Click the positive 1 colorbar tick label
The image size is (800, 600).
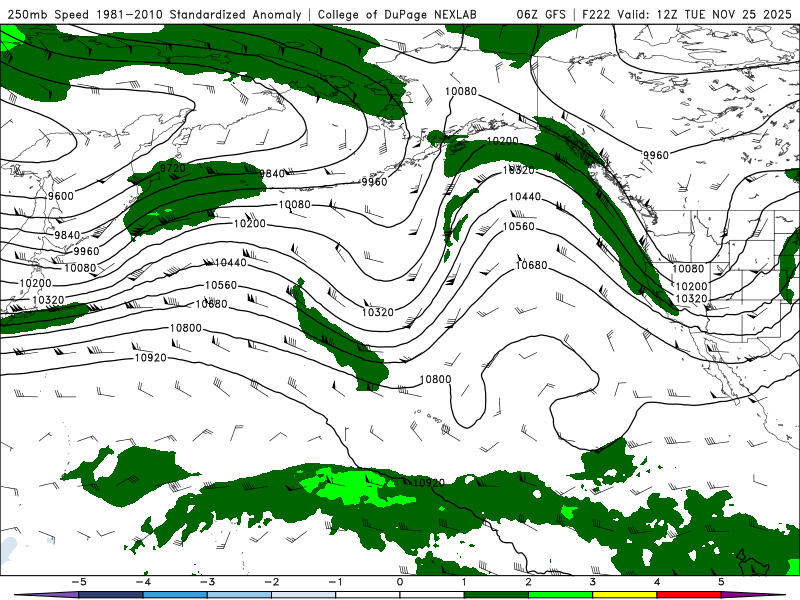(x=464, y=582)
